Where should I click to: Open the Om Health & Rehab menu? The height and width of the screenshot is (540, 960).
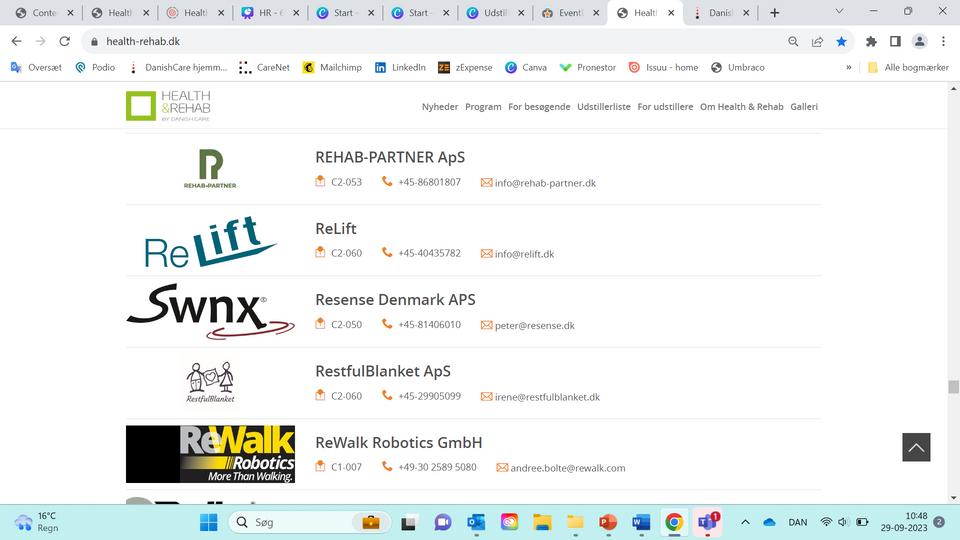(741, 107)
